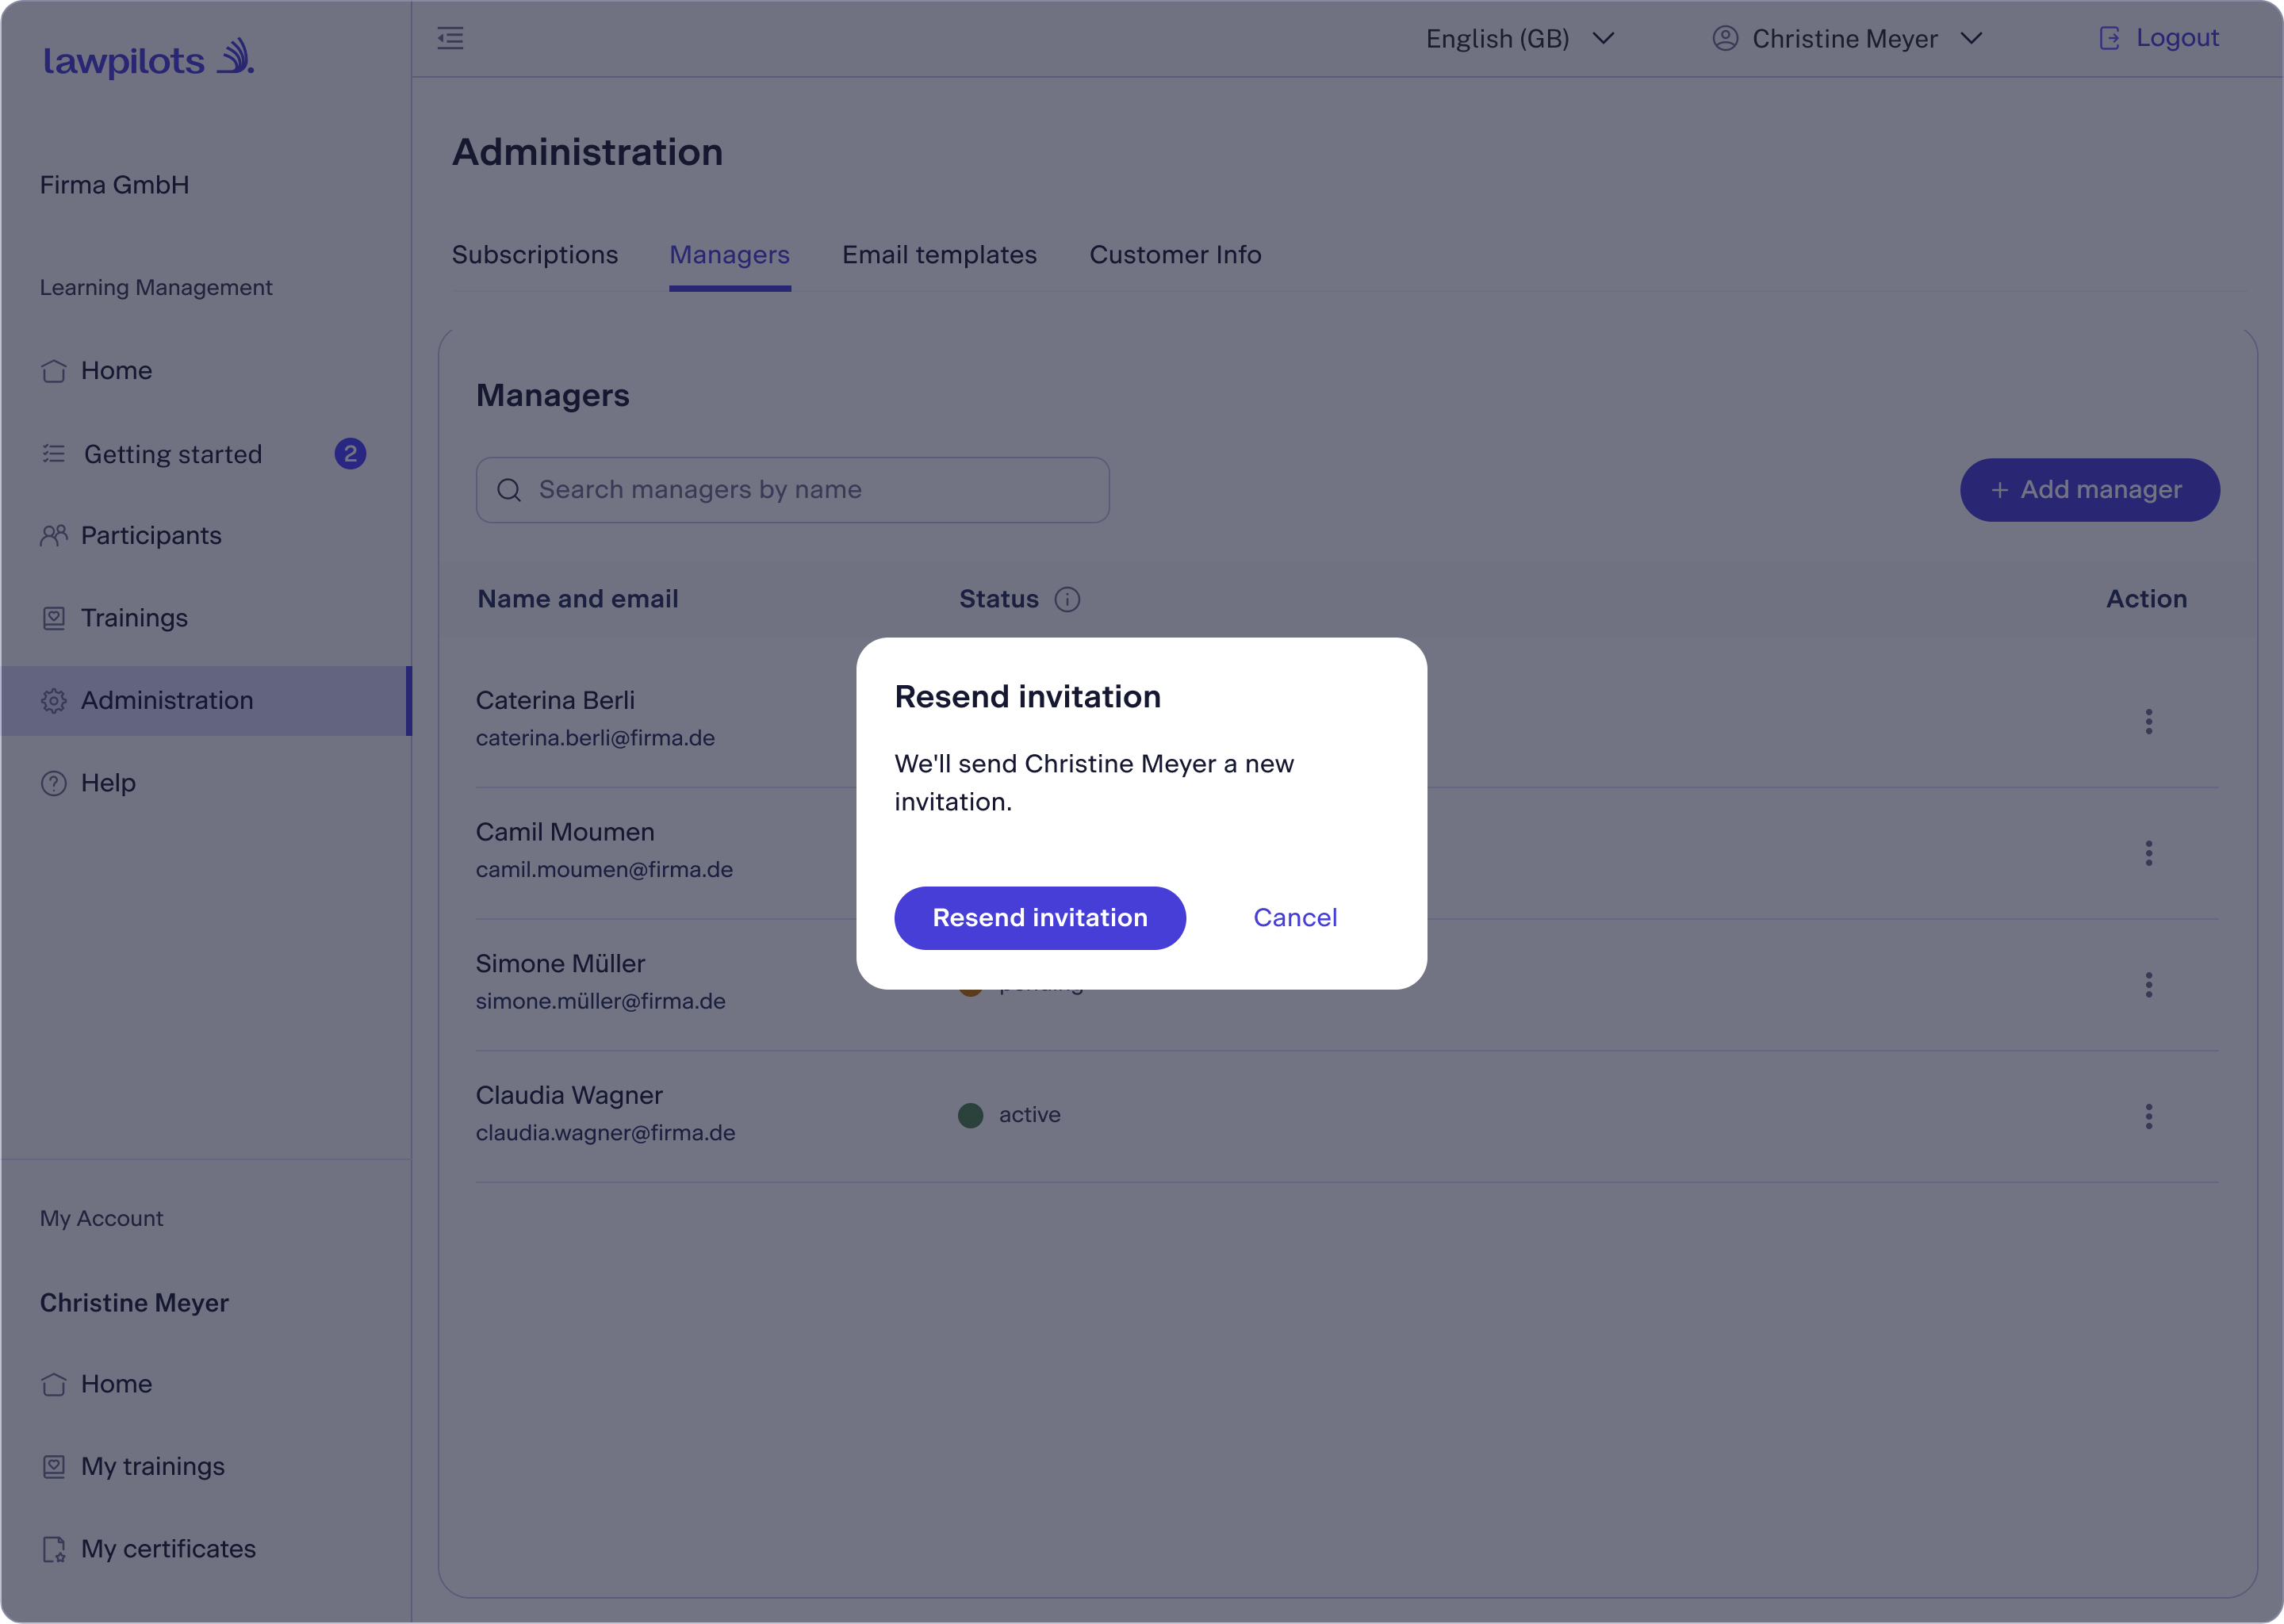2284x1624 pixels.
Task: Open actions menu for Simone Müller
Action: [x=2148, y=985]
